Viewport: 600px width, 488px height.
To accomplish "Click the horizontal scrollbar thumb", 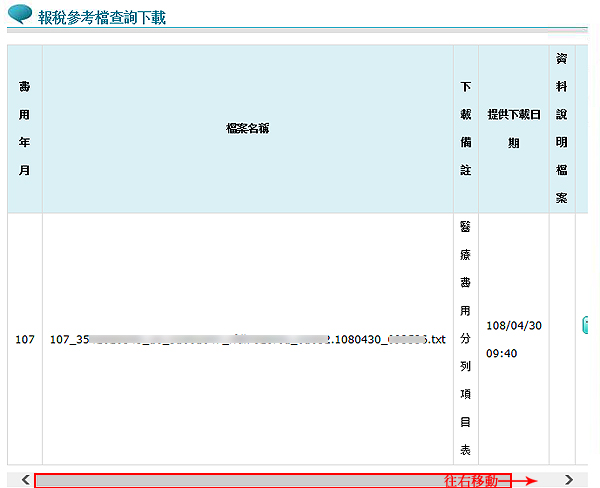I will coord(272,480).
